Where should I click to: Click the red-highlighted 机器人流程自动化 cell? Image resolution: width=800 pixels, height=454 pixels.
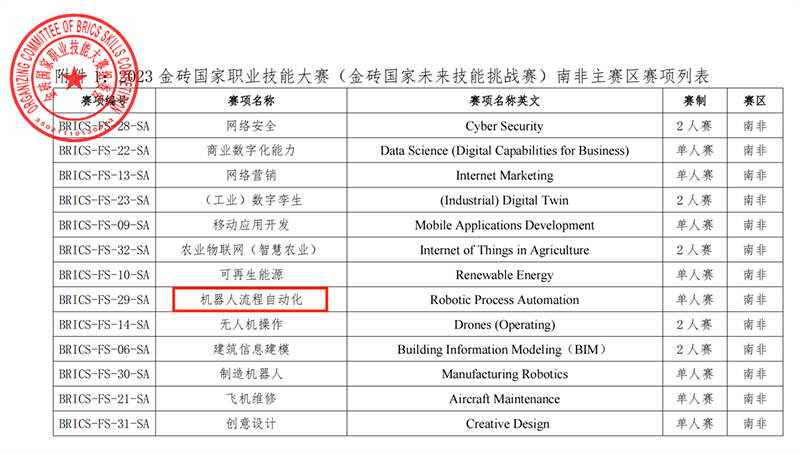click(x=251, y=299)
